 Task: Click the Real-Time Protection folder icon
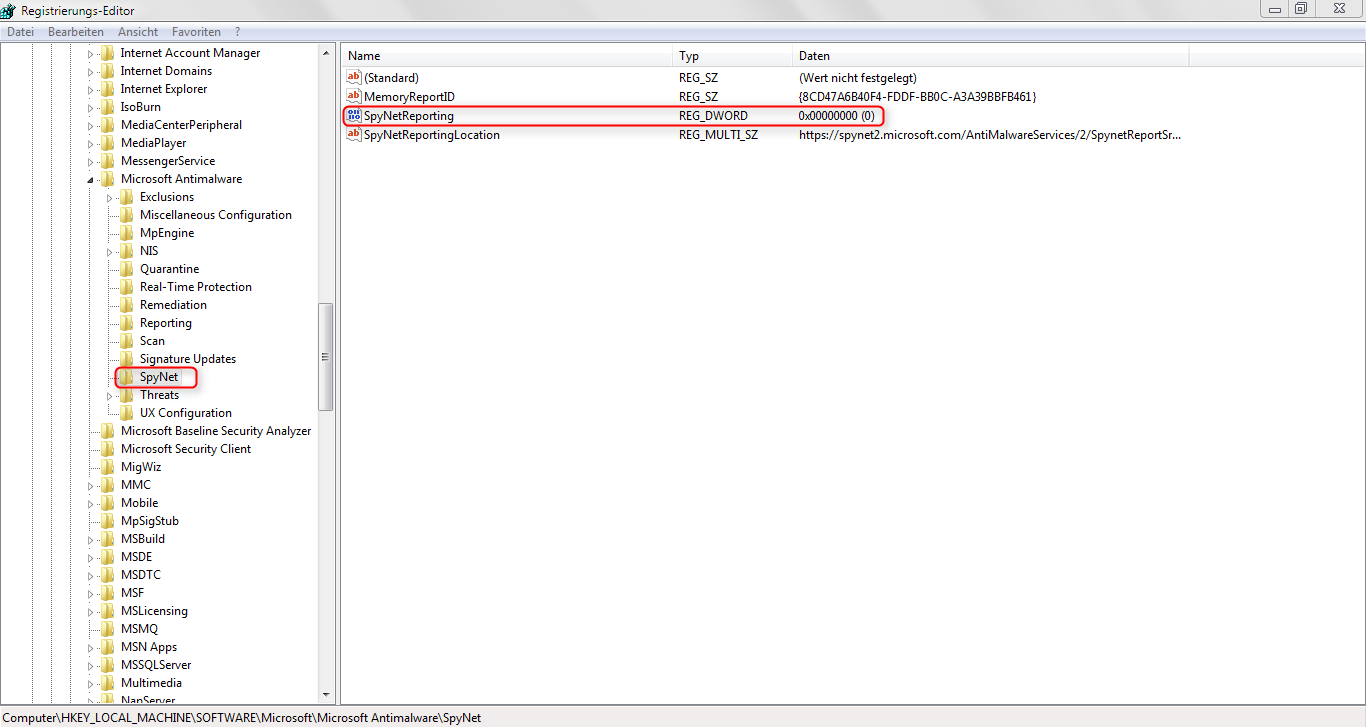tap(128, 286)
